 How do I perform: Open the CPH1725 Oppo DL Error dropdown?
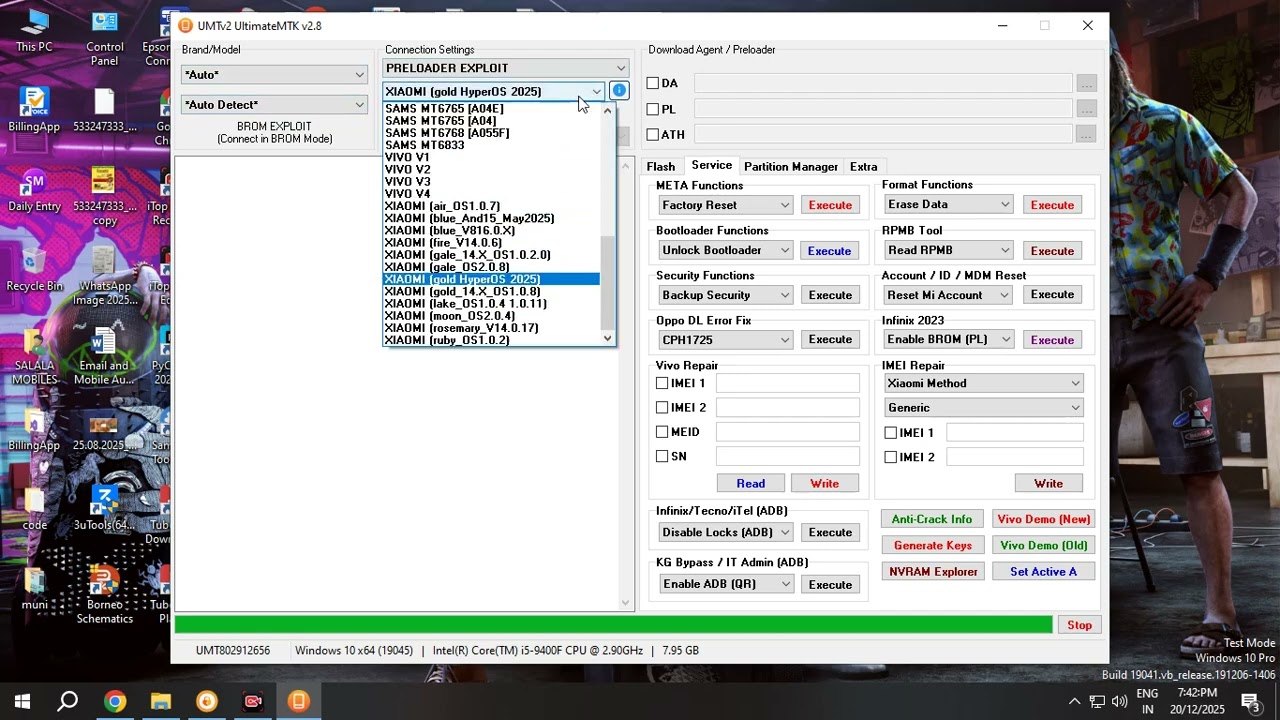pyautogui.click(x=725, y=340)
